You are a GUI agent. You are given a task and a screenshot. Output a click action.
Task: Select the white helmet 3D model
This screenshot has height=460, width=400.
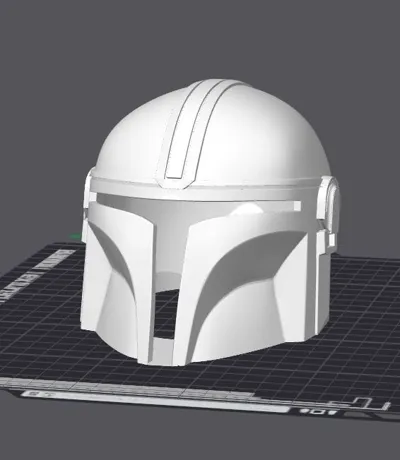tap(210, 222)
